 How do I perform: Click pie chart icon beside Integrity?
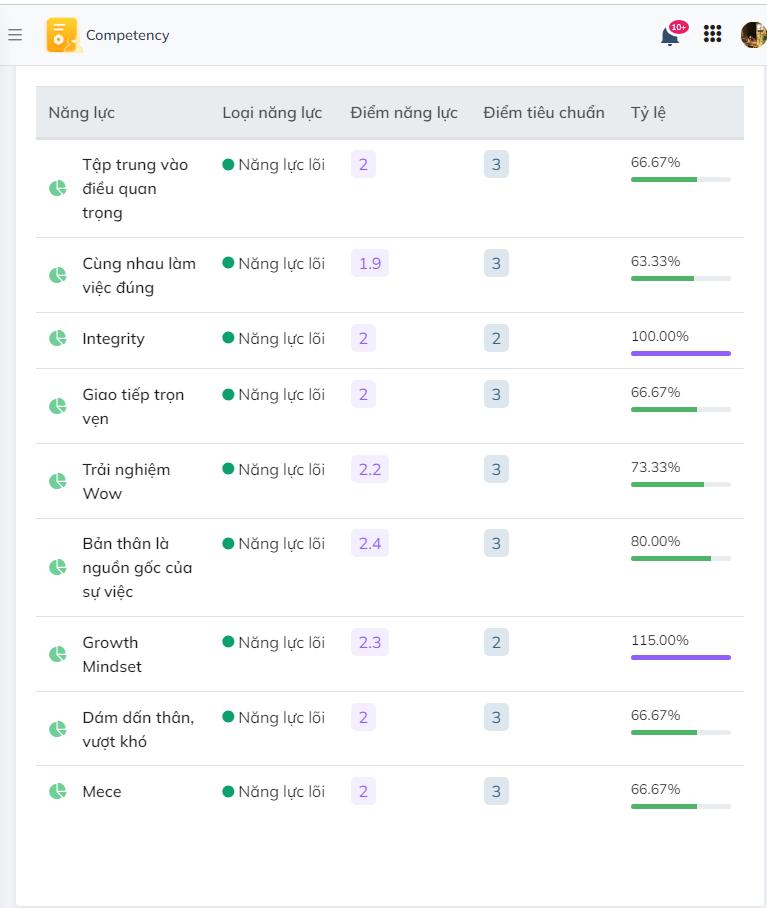tap(58, 339)
